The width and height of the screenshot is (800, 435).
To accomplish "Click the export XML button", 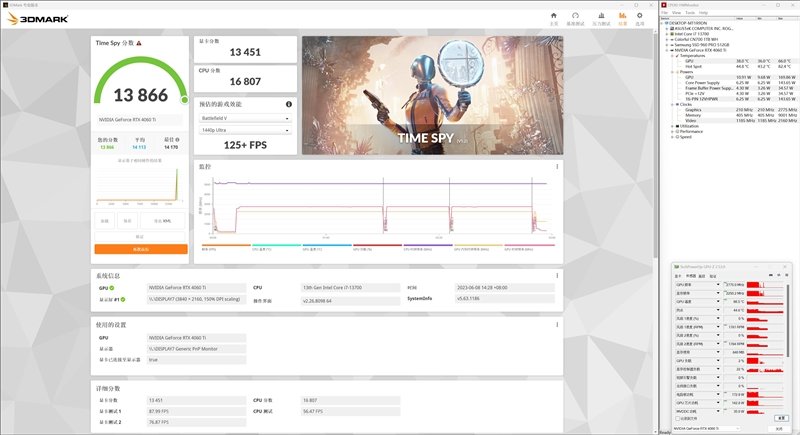I will (162, 221).
